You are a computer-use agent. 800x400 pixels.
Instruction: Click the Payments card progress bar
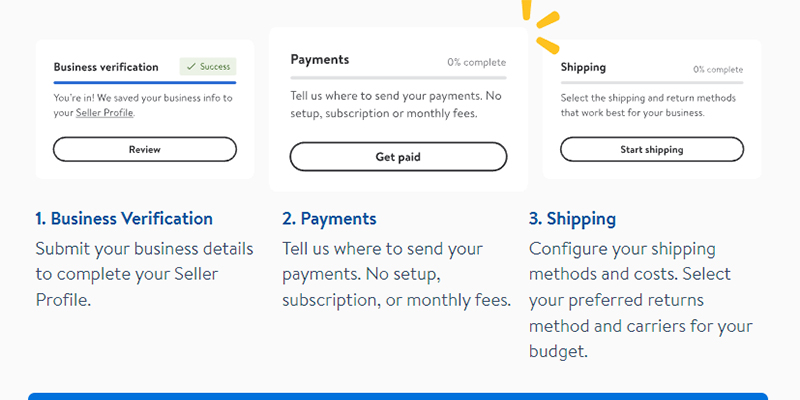tap(398, 77)
